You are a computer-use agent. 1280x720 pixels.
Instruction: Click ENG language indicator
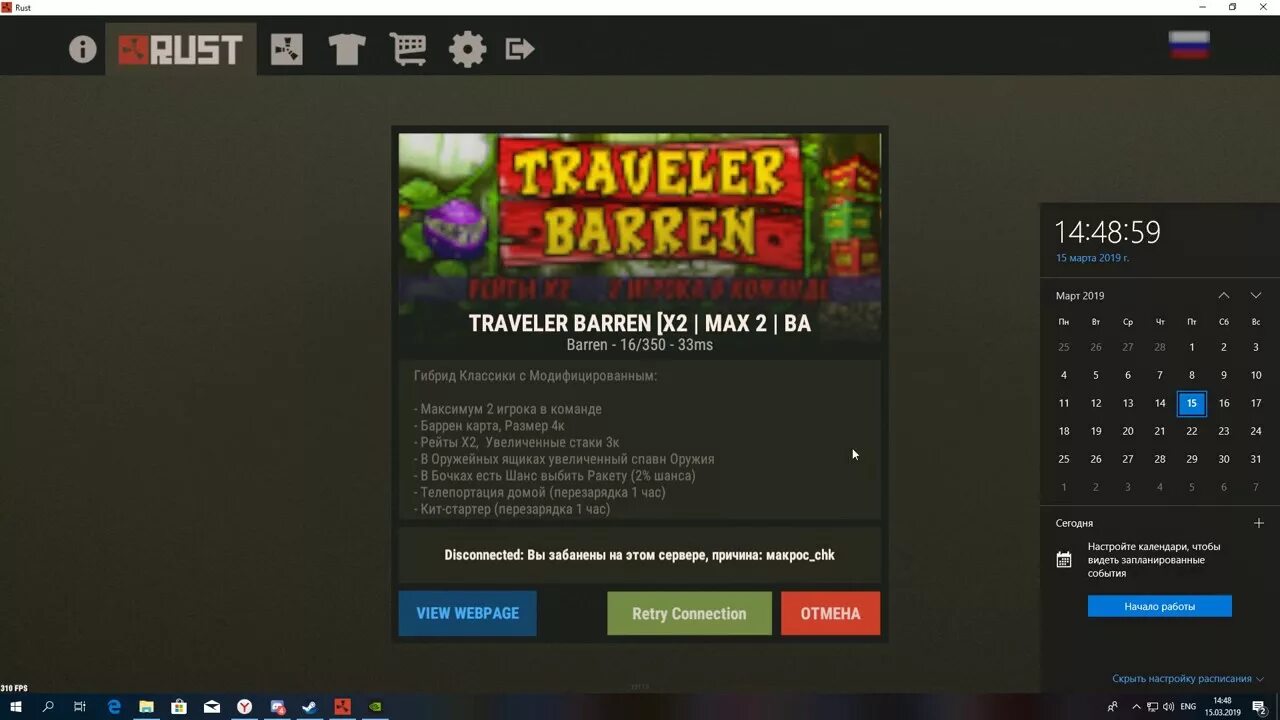pyautogui.click(x=1188, y=707)
